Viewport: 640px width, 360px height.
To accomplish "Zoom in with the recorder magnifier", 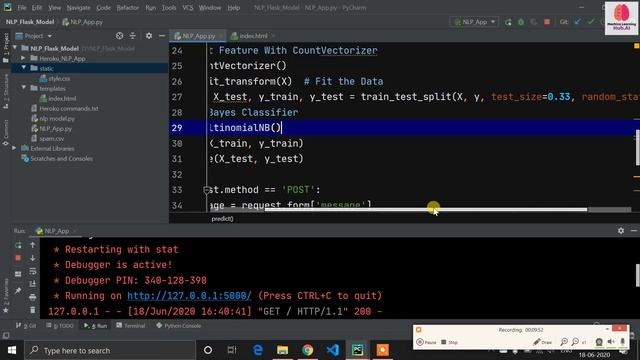I will click(x=564, y=342).
